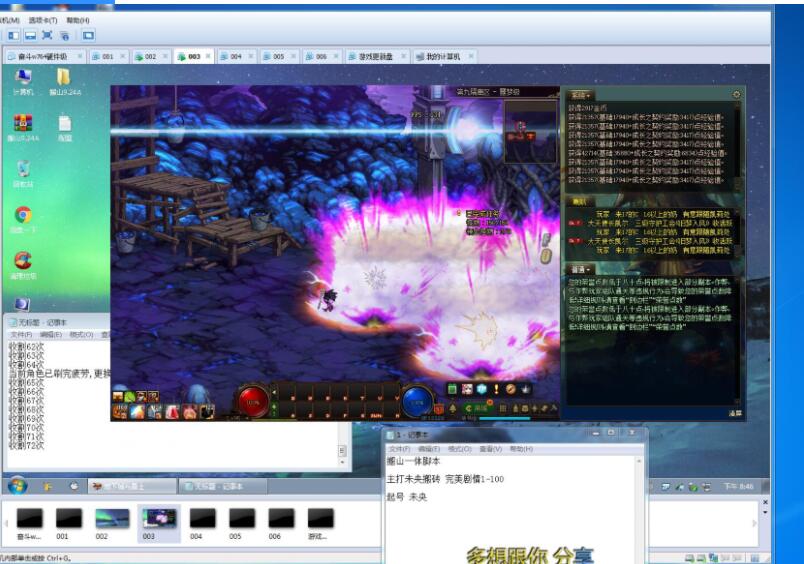Viewport: 804px width, 564px height.
Task: Open 帮助(H) menu in front Notepad
Action: 521,449
